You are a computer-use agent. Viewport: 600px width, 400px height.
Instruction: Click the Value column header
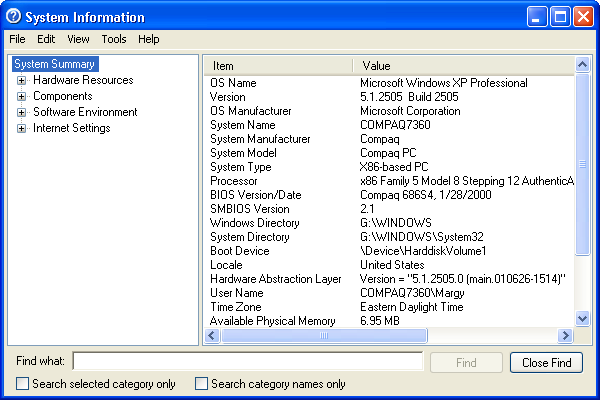click(465, 65)
